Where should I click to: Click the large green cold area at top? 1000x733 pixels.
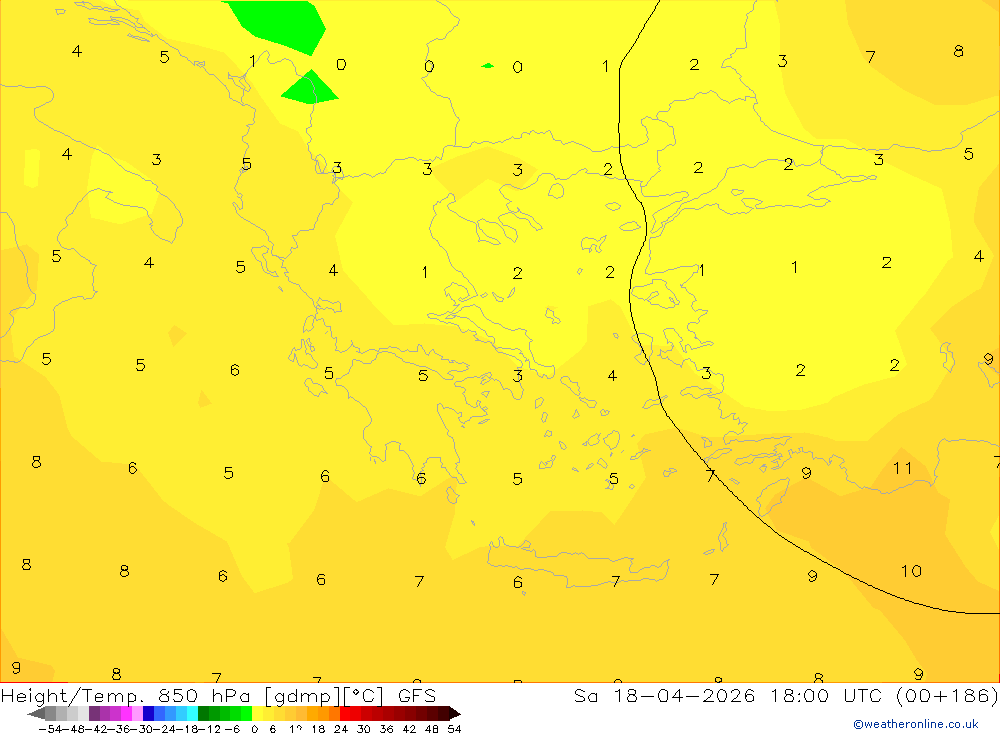pyautogui.click(x=281, y=26)
